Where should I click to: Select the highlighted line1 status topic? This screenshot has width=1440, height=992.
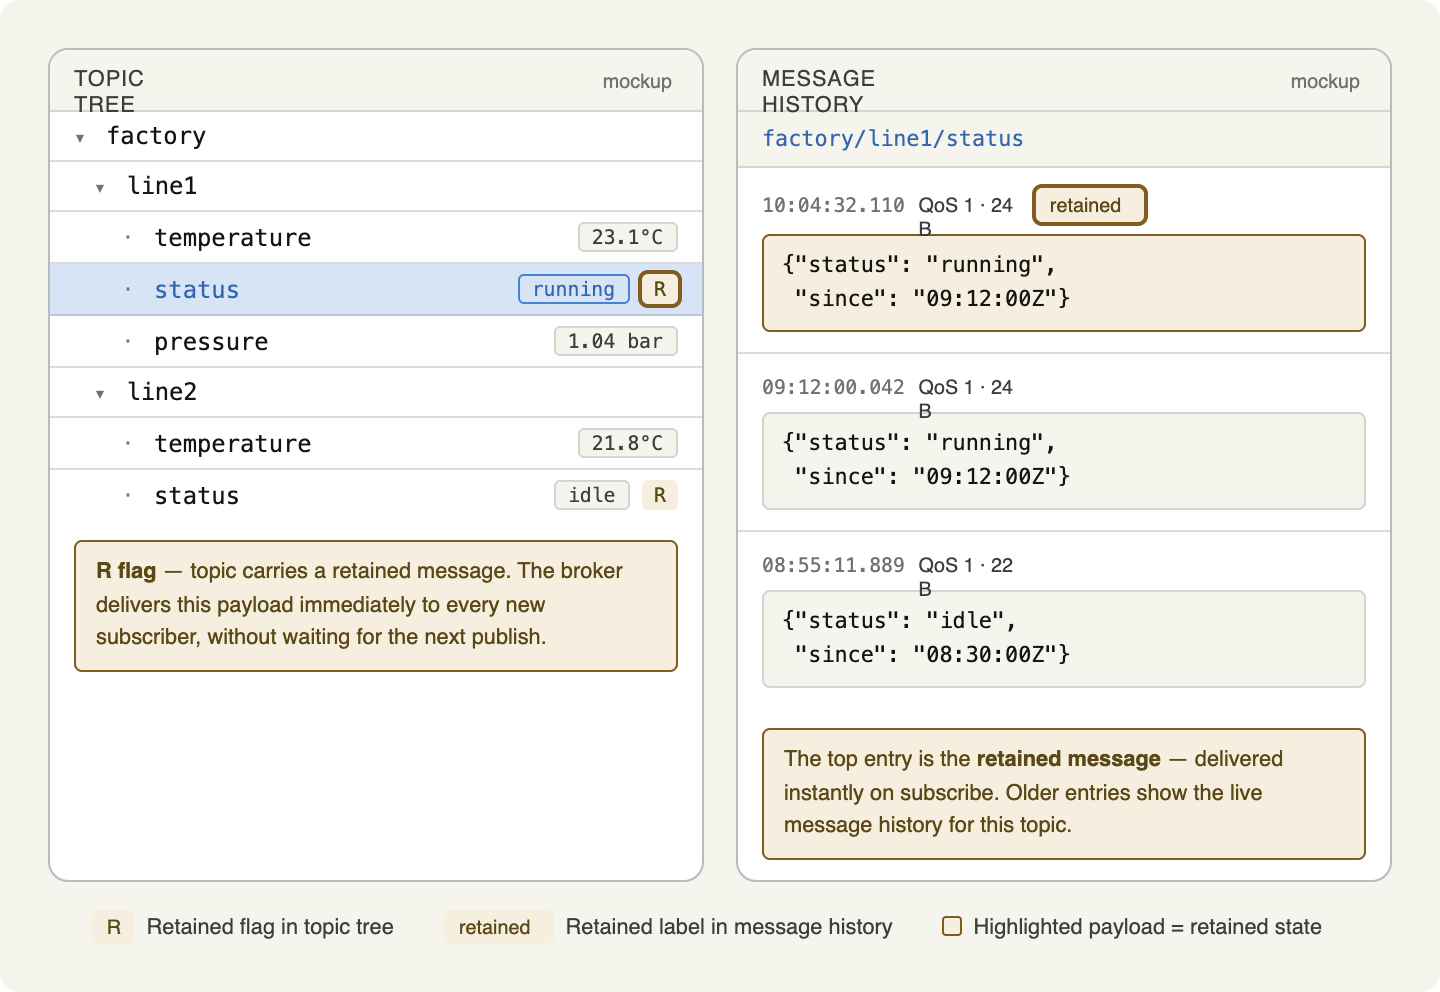pyautogui.click(x=376, y=289)
